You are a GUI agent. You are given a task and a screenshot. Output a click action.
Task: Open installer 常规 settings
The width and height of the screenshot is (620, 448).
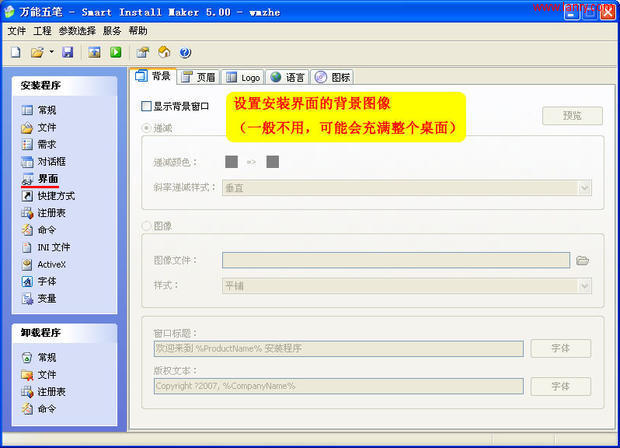[39, 110]
